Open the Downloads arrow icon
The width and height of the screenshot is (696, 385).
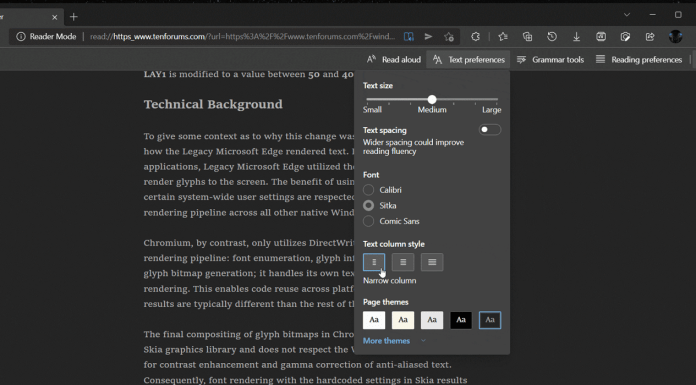pos(576,36)
